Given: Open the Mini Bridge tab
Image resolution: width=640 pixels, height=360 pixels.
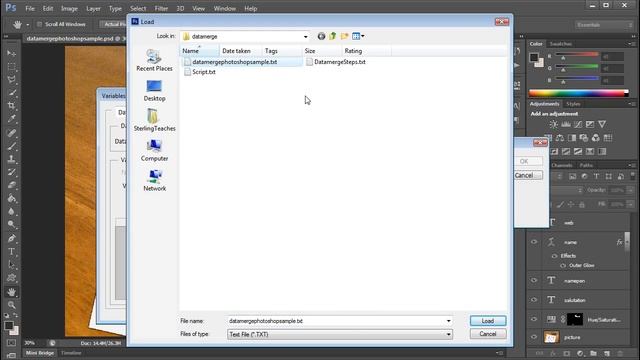Looking at the screenshot, I should (x=40, y=353).
